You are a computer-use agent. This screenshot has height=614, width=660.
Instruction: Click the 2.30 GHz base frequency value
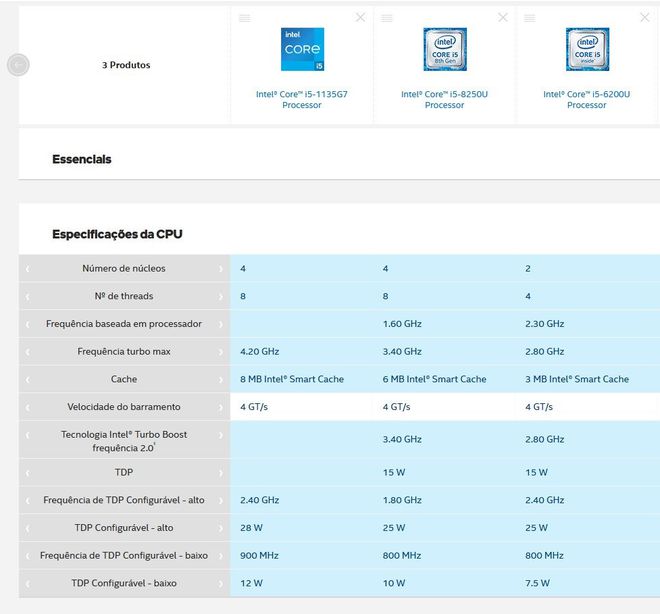(x=545, y=324)
